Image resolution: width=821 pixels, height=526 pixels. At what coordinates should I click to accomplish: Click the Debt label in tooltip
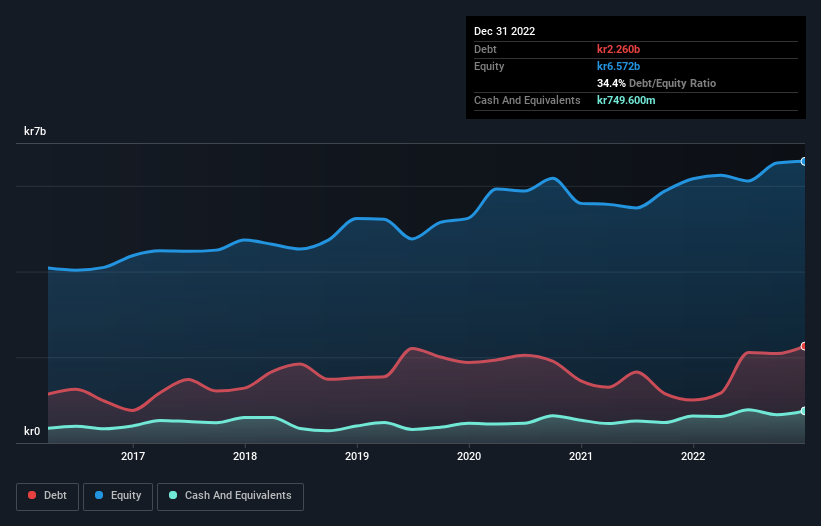point(485,49)
